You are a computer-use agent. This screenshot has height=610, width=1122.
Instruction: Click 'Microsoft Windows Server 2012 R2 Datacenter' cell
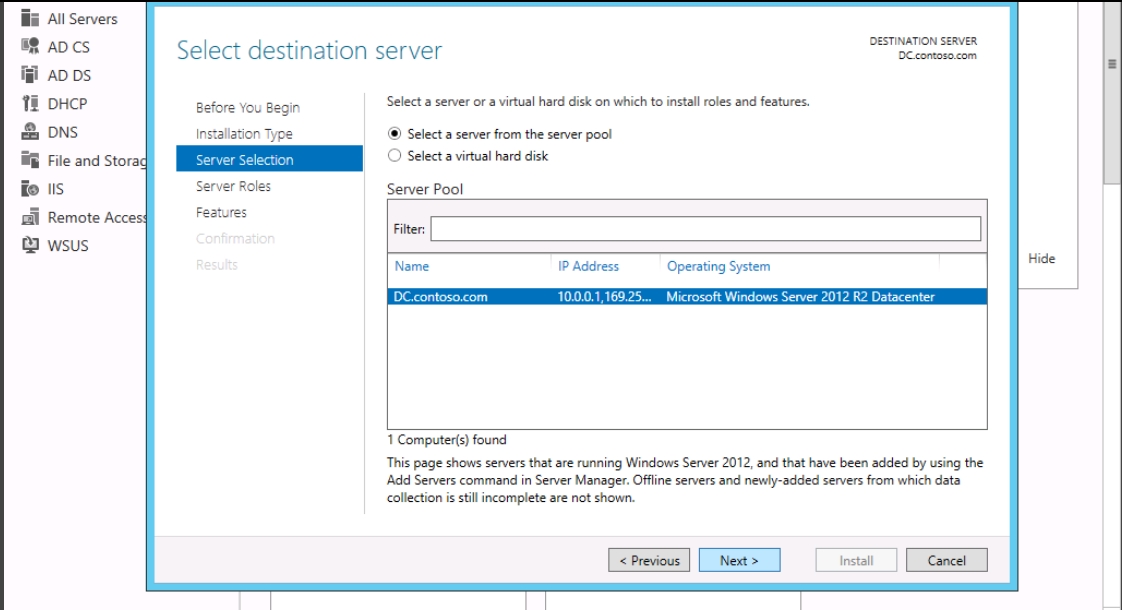[x=800, y=296]
